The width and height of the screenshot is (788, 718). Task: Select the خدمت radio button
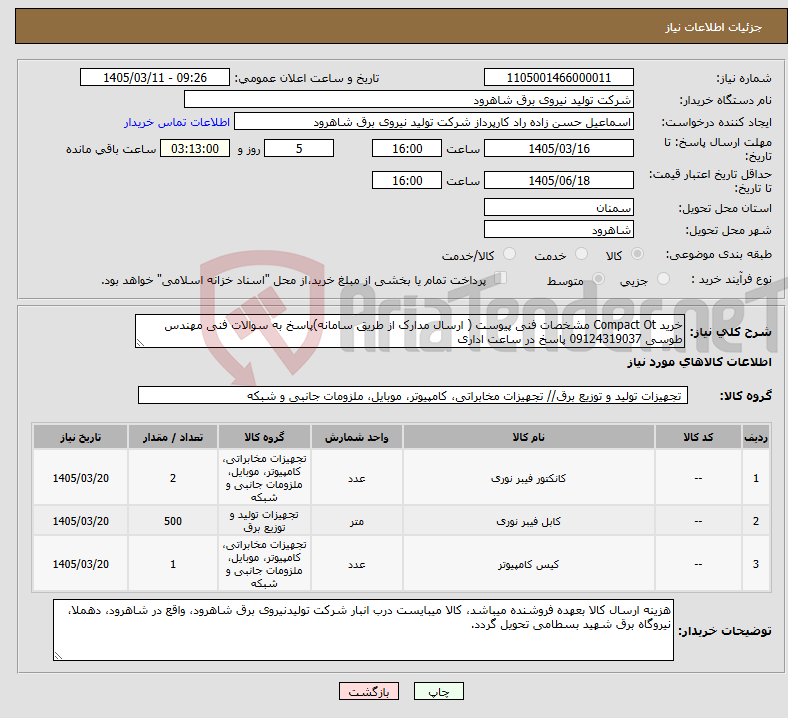(x=581, y=254)
